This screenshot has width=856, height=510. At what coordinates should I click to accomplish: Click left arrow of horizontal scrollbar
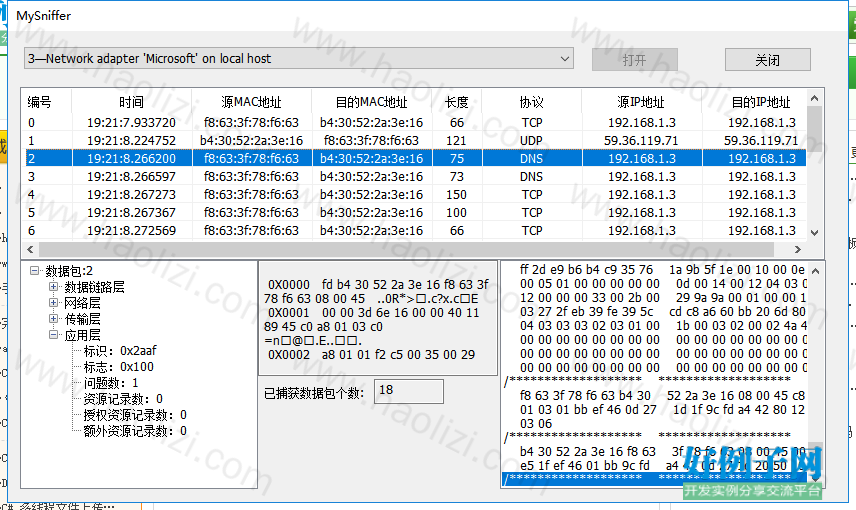tap(31, 249)
